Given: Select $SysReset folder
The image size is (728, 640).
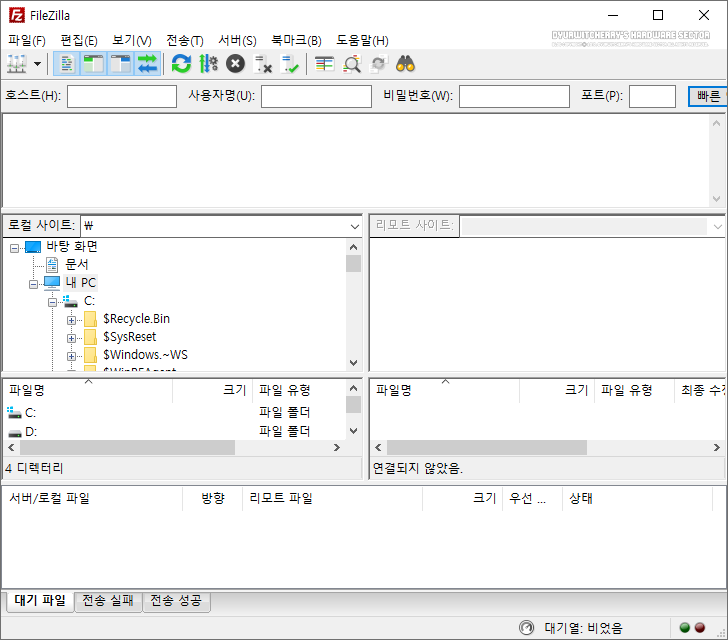Looking at the screenshot, I should tap(130, 337).
